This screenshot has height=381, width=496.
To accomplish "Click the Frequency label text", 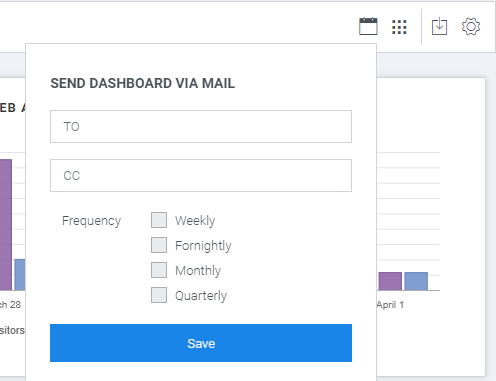I will coord(91,221).
